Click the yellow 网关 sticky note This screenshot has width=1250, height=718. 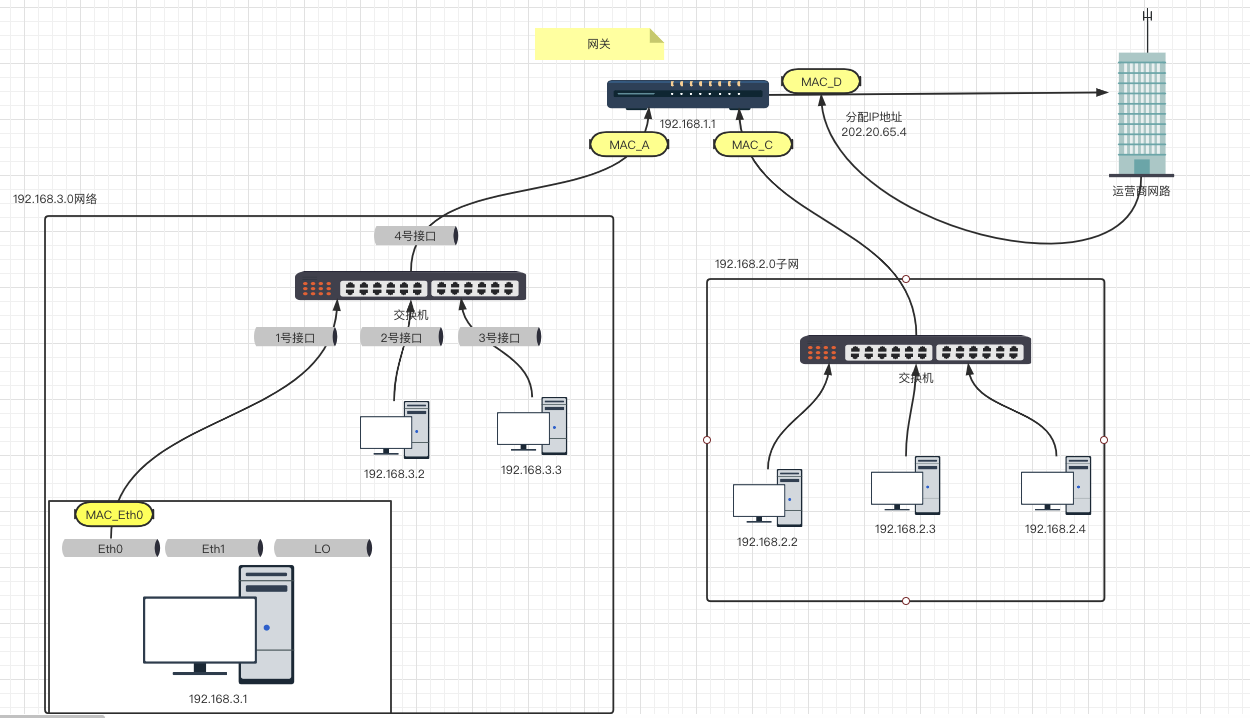[599, 44]
